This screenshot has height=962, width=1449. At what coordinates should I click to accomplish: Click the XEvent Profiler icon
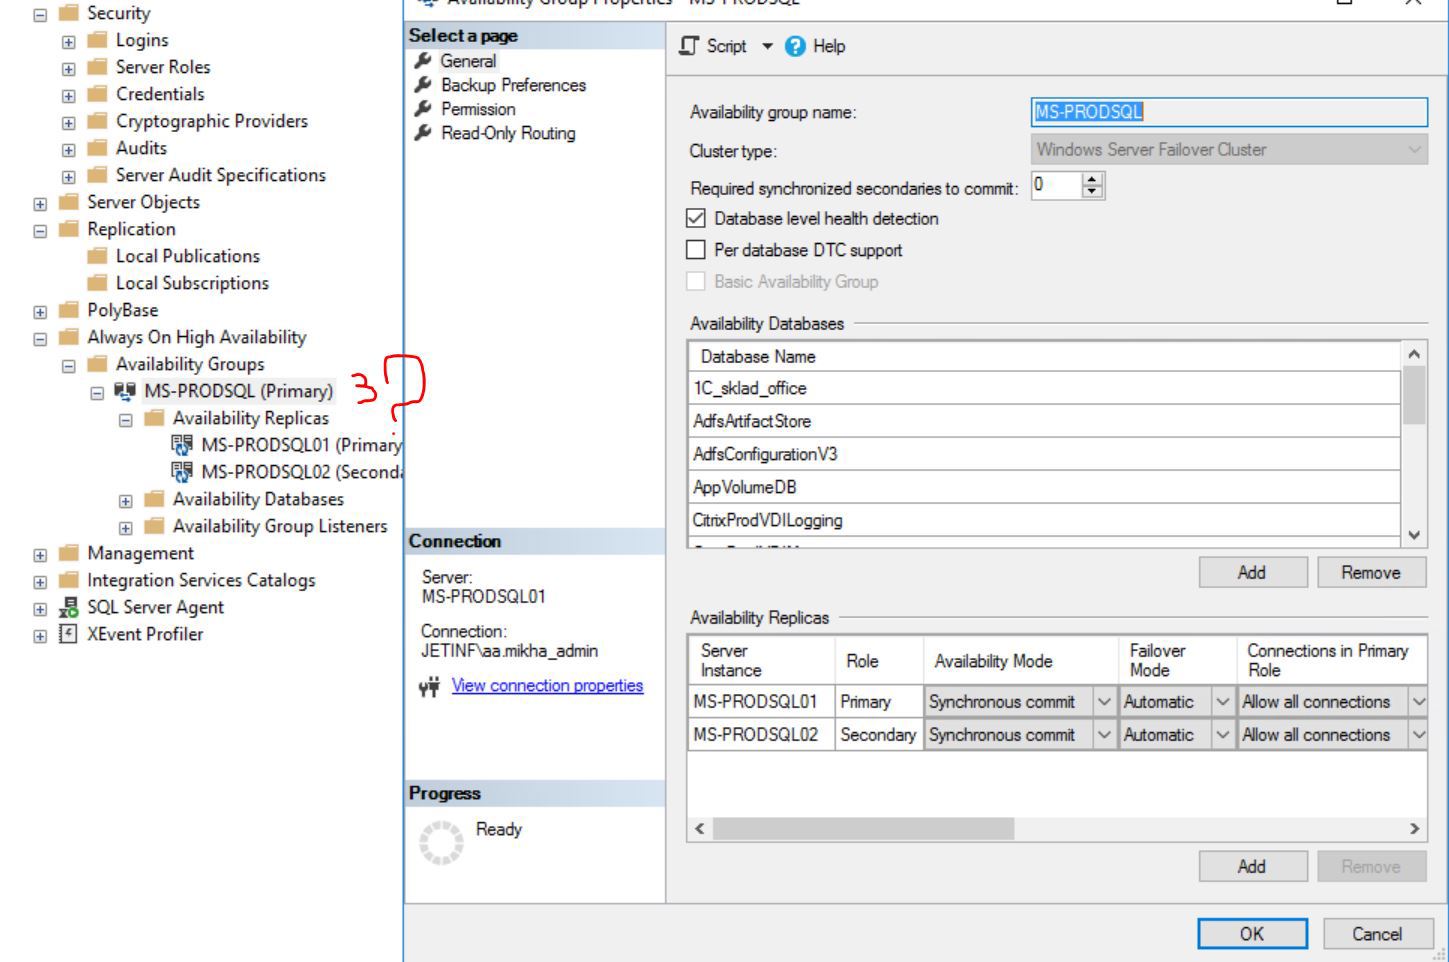tap(65, 634)
